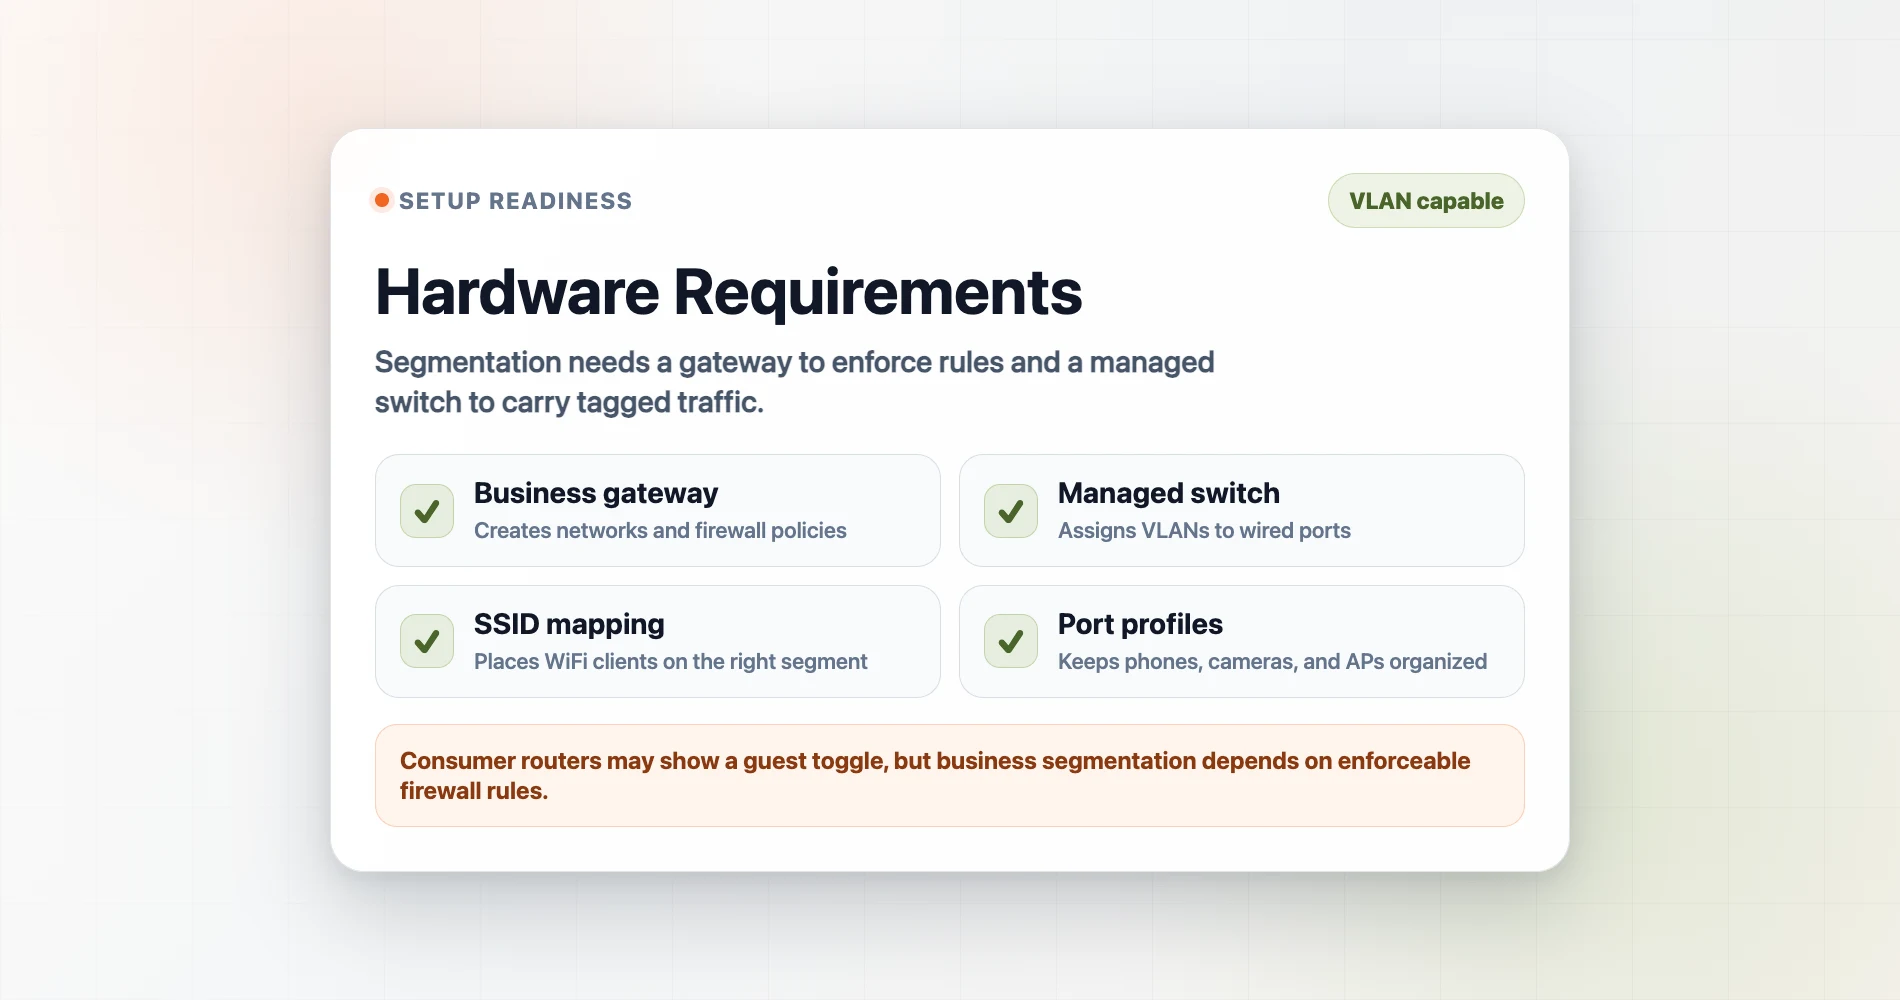Click the 'SSID mapping' card title
This screenshot has width=1900, height=1000.
pyautogui.click(x=569, y=624)
